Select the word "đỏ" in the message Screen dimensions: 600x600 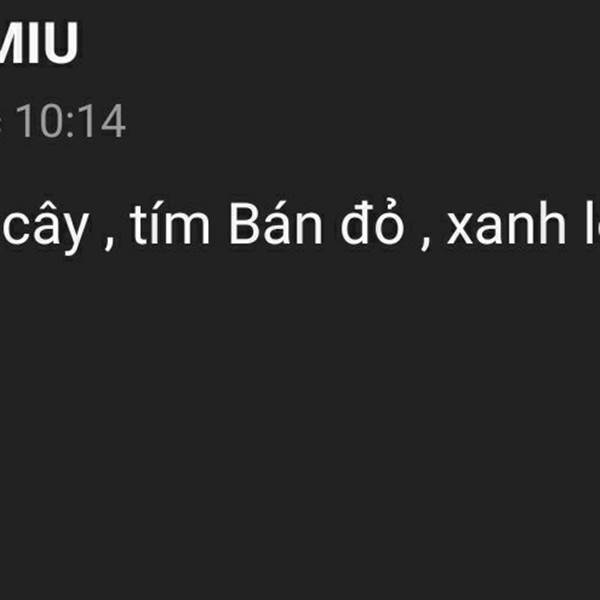tap(372, 222)
